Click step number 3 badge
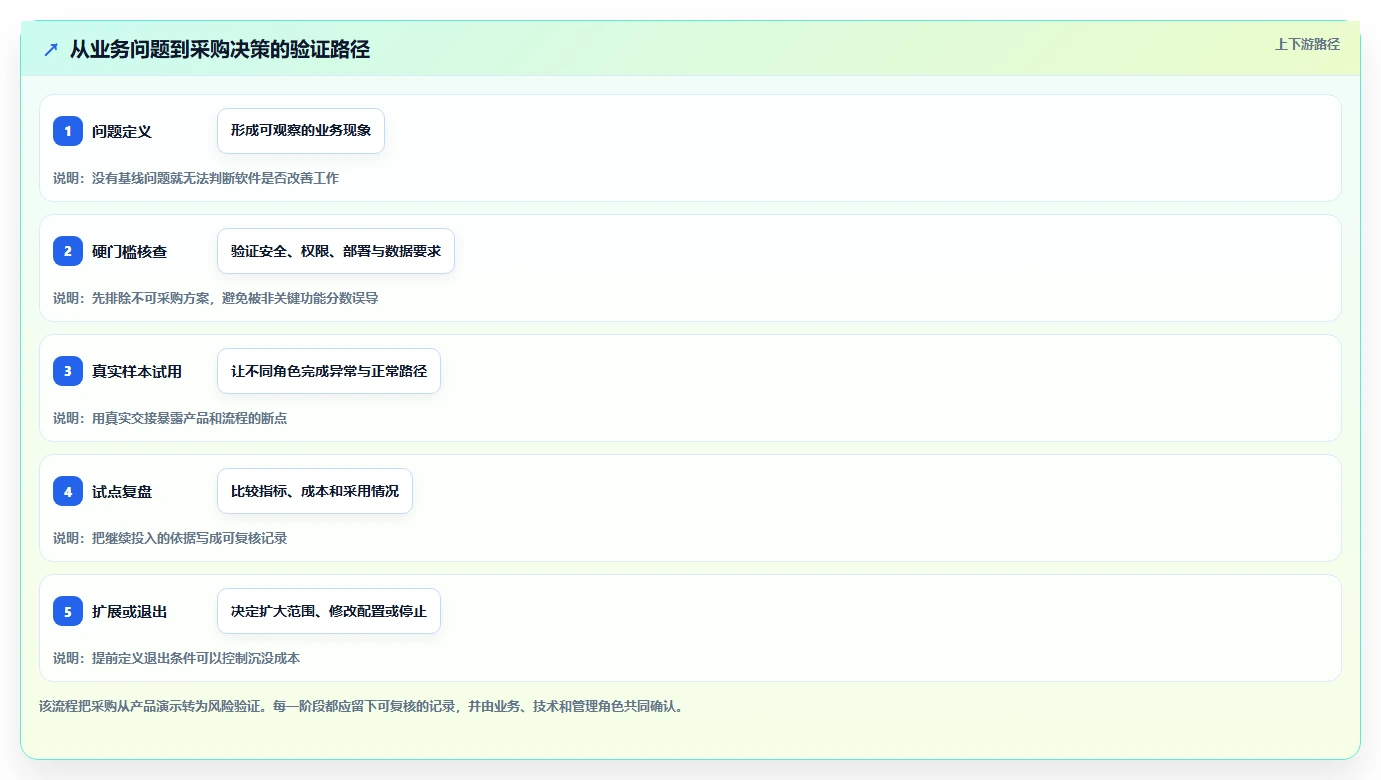The image size is (1381, 780). [x=68, y=371]
